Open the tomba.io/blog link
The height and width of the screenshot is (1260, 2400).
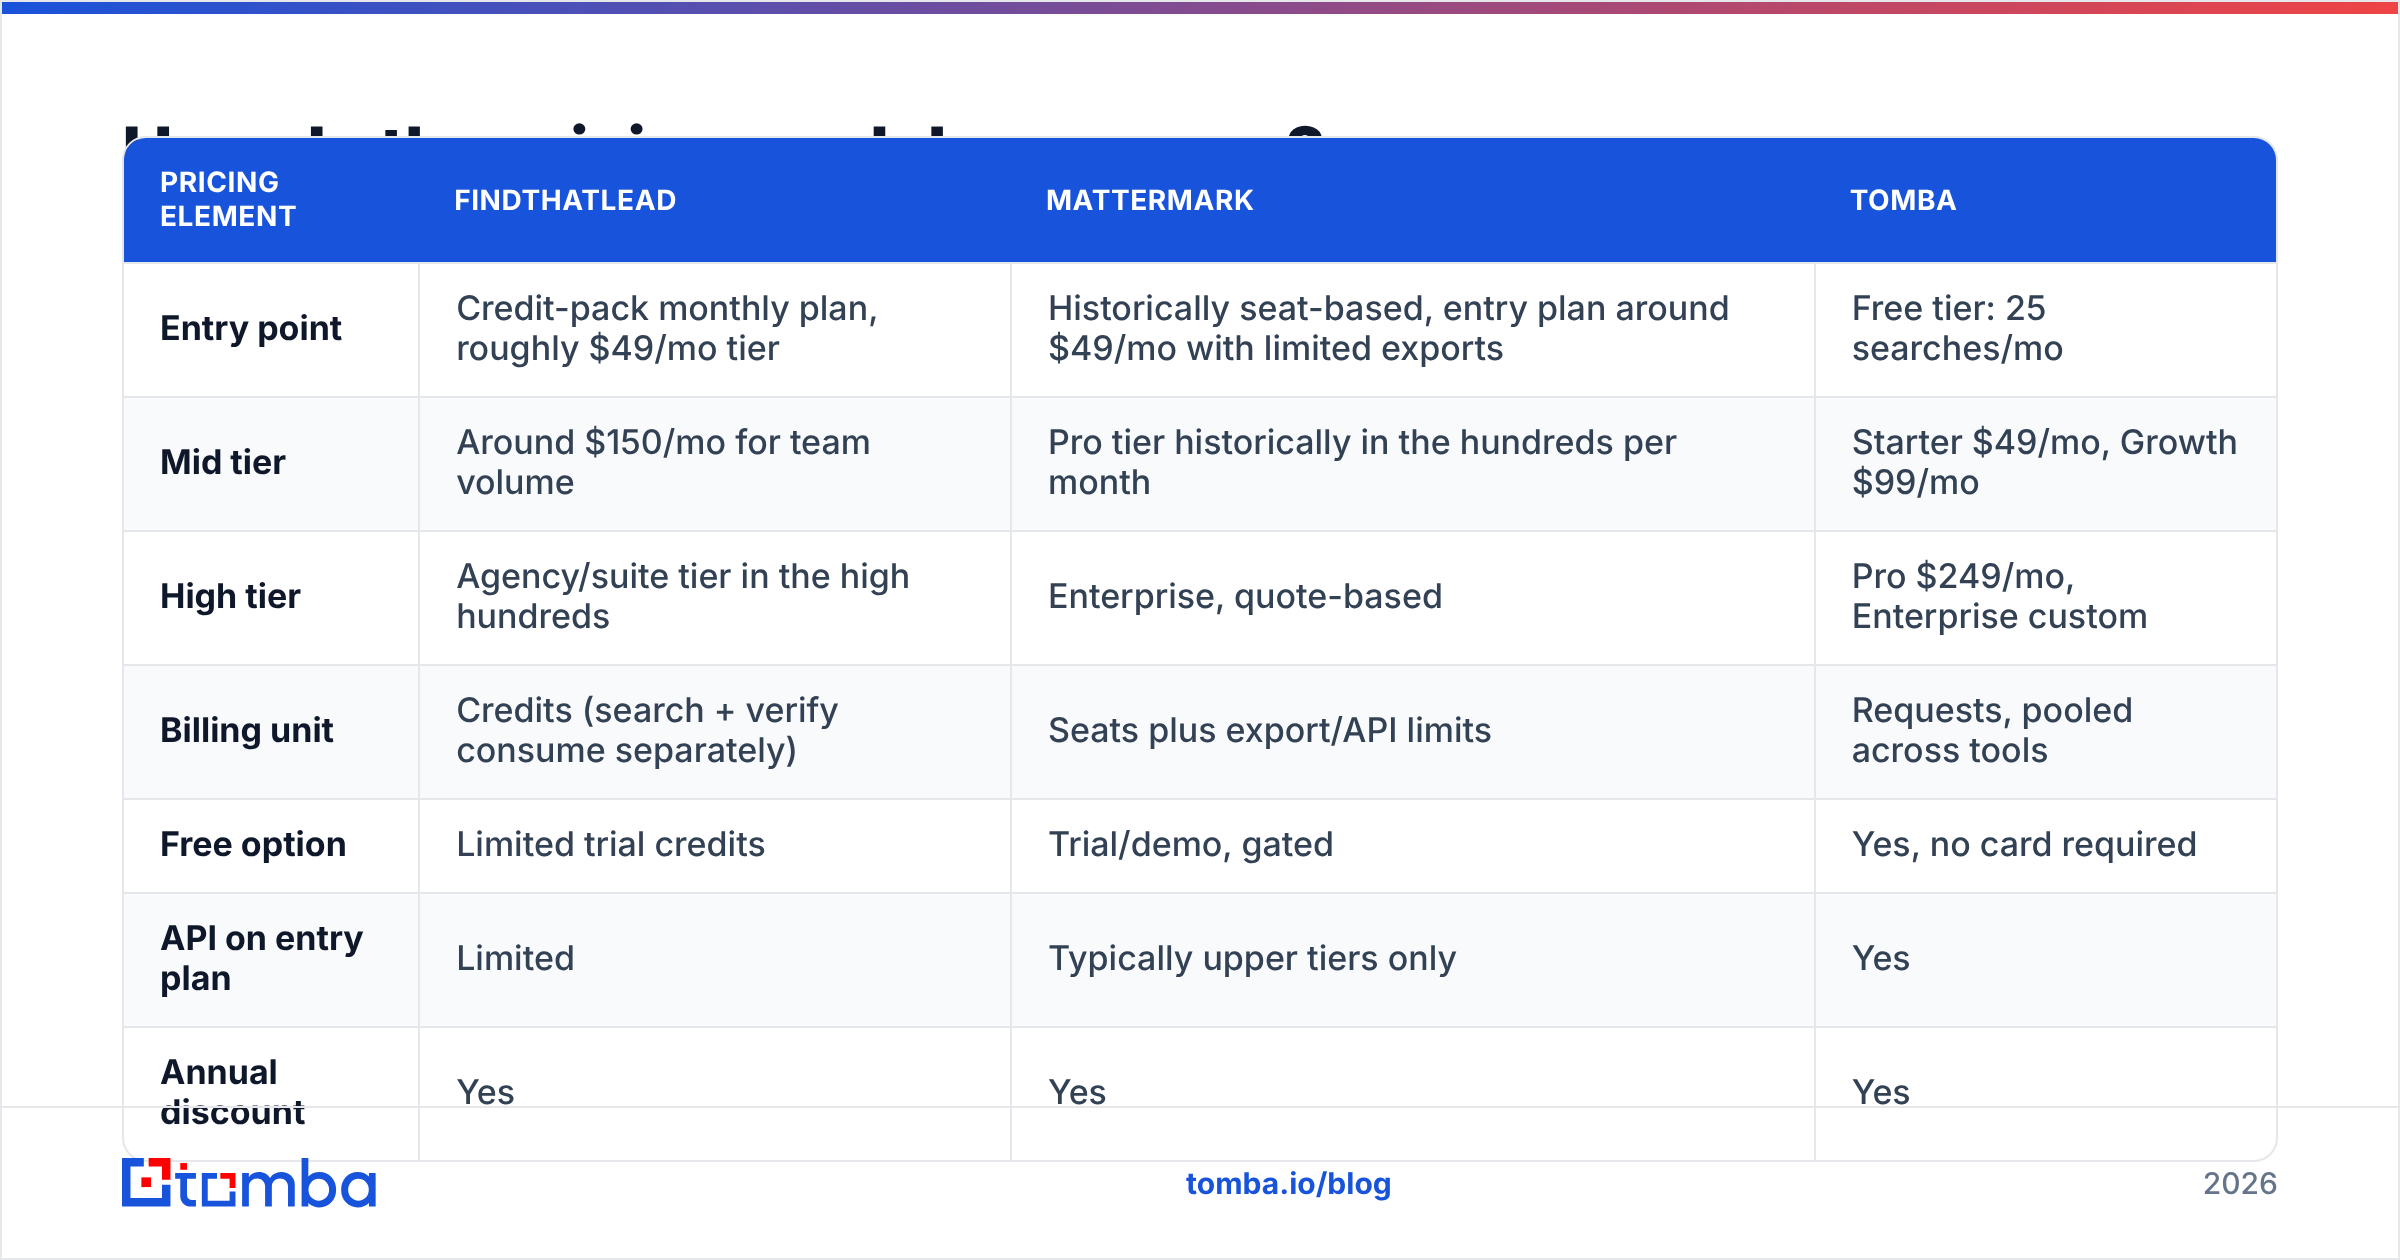pos(1288,1184)
